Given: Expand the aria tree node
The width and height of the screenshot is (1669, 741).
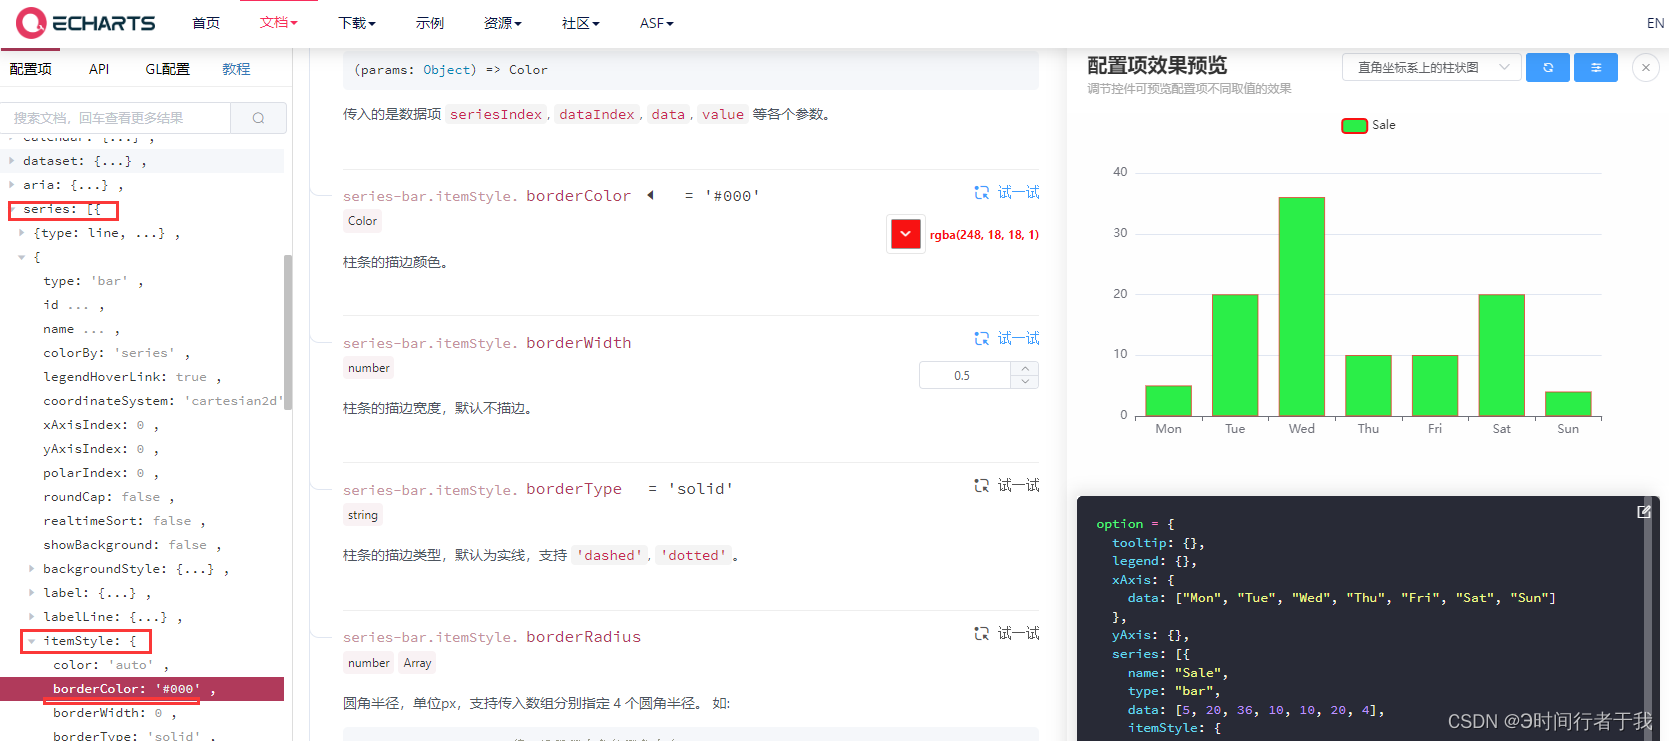Looking at the screenshot, I should pyautogui.click(x=12, y=184).
